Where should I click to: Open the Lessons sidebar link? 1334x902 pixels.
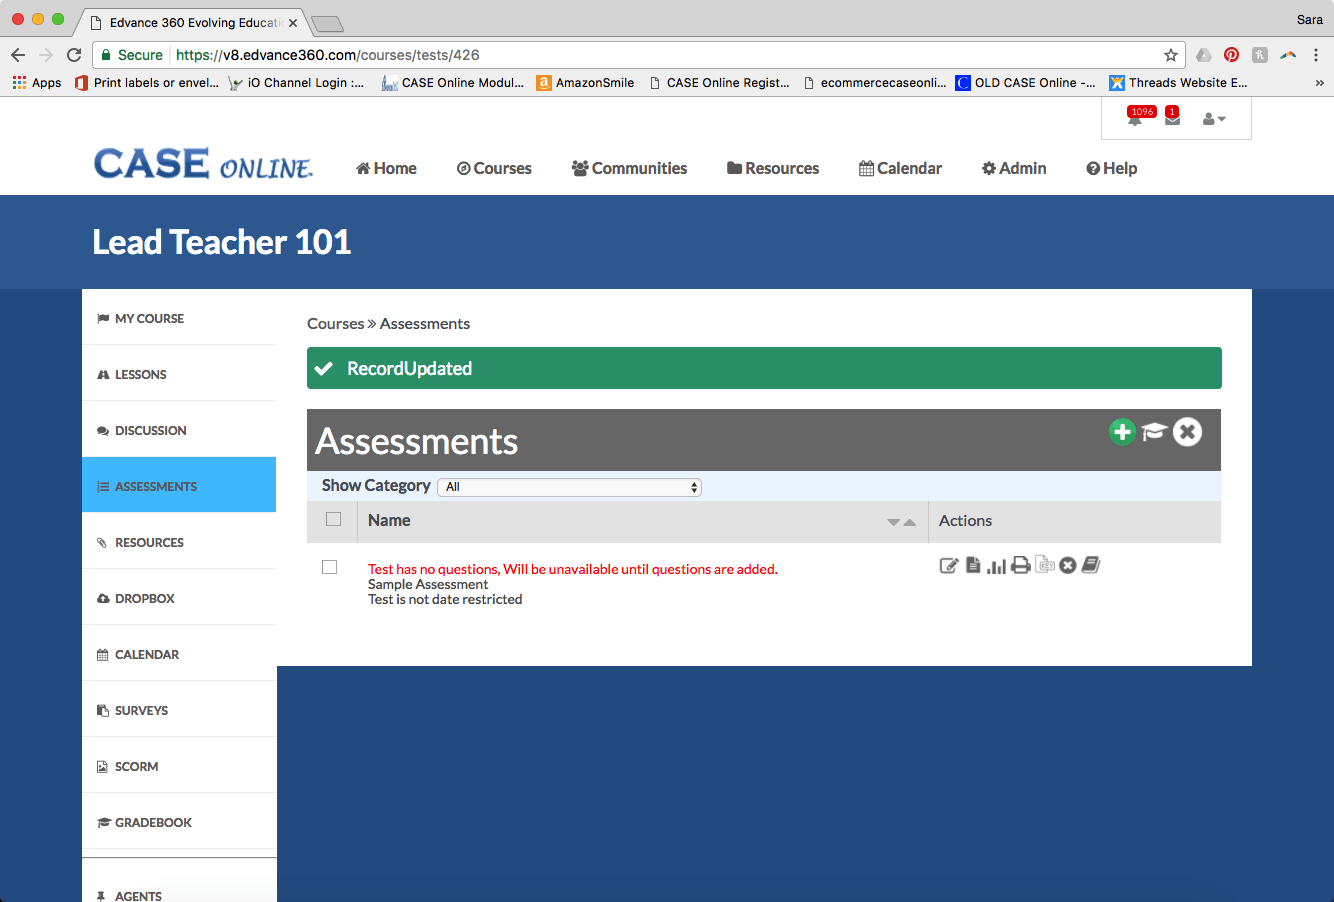140,374
